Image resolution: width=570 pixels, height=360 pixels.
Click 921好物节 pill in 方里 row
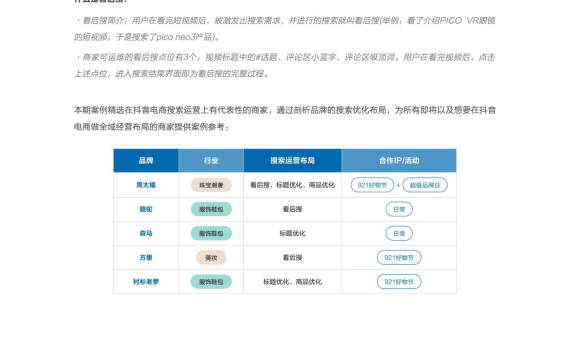(399, 257)
